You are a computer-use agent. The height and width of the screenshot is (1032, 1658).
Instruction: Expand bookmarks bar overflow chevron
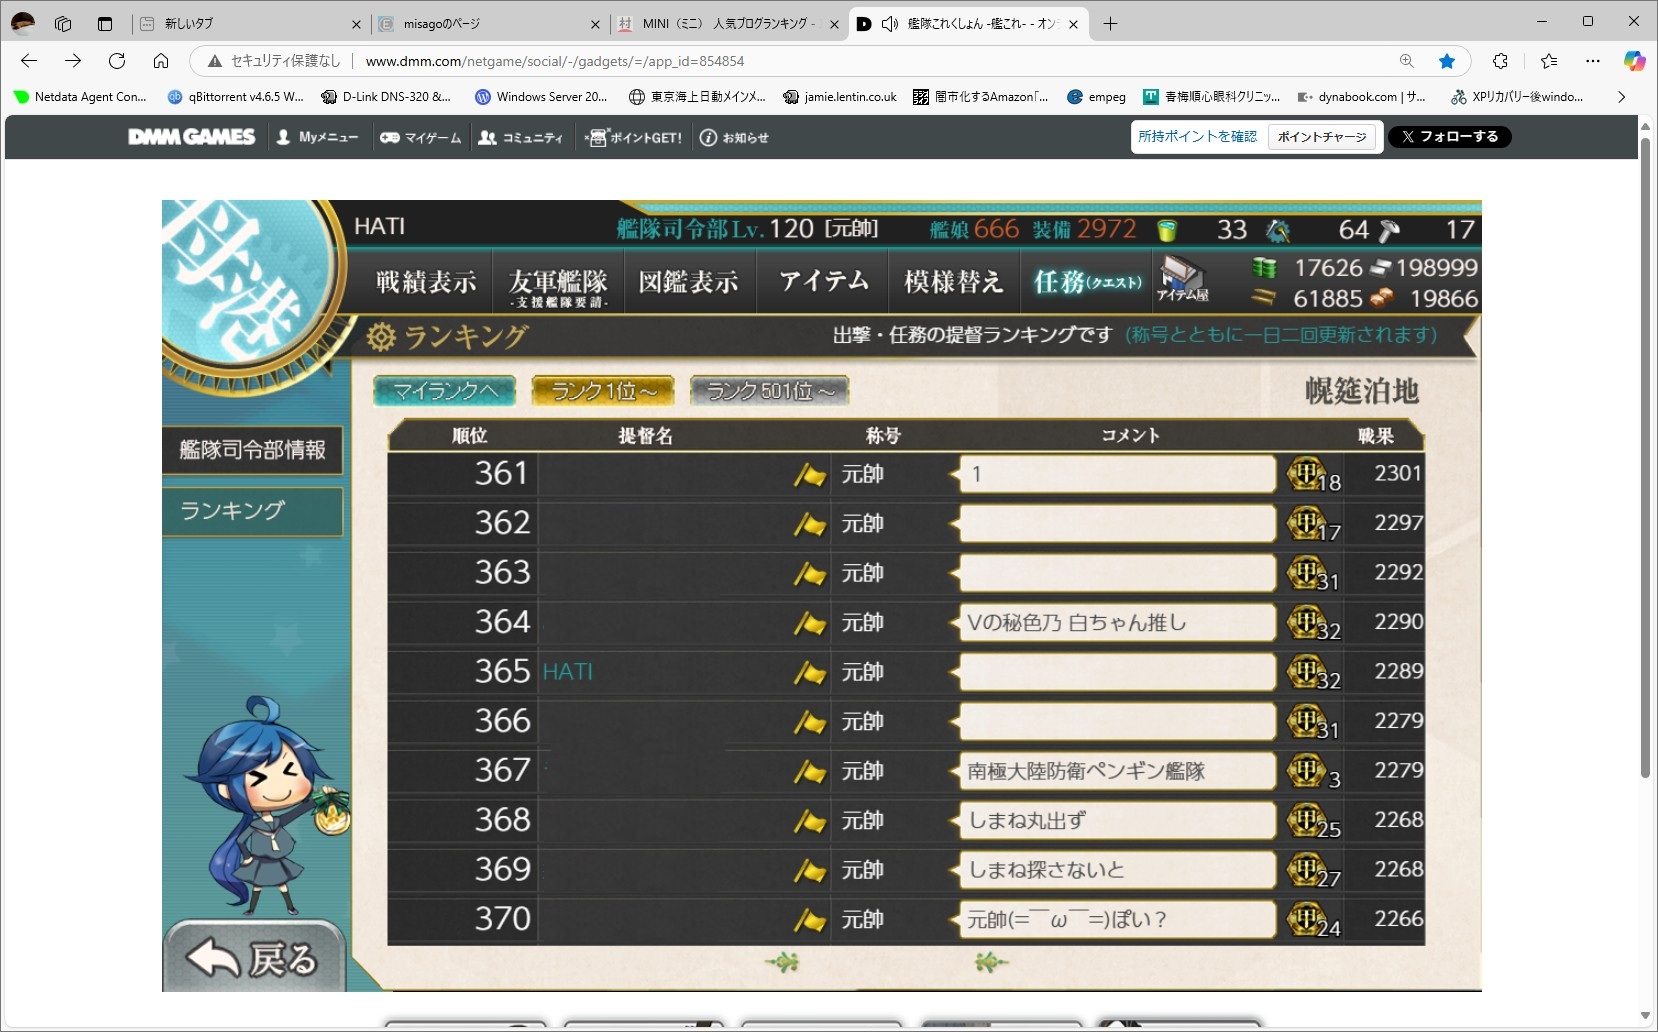[1621, 97]
